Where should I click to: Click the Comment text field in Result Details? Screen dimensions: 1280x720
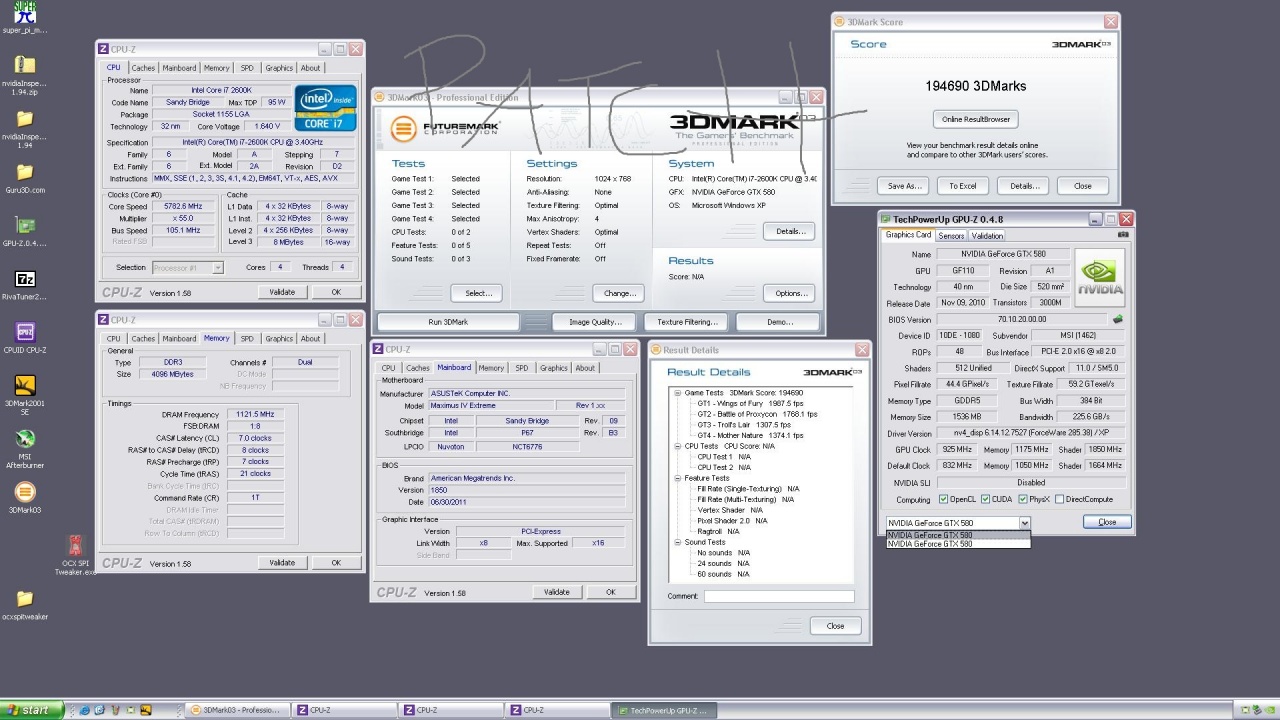point(779,596)
